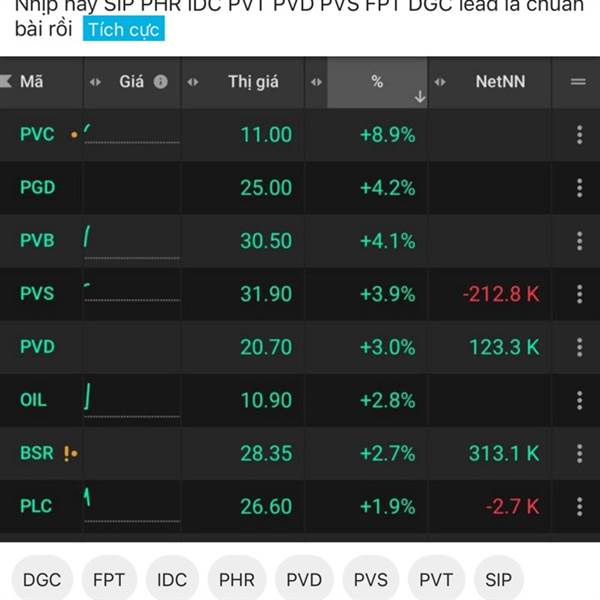Sort by the NetNN column header
The width and height of the screenshot is (600, 600).
[500, 82]
